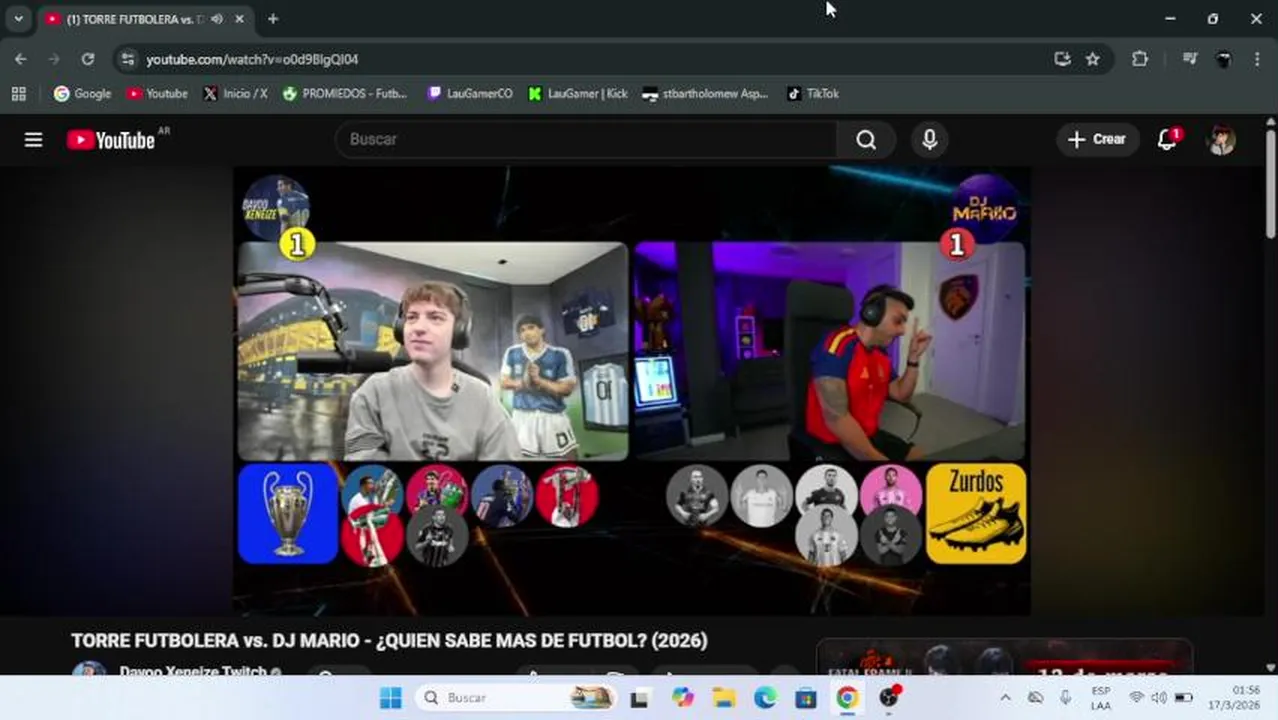Viewport: 1278px width, 720px height.
Task: View site information icon in address bar
Action: (127, 59)
